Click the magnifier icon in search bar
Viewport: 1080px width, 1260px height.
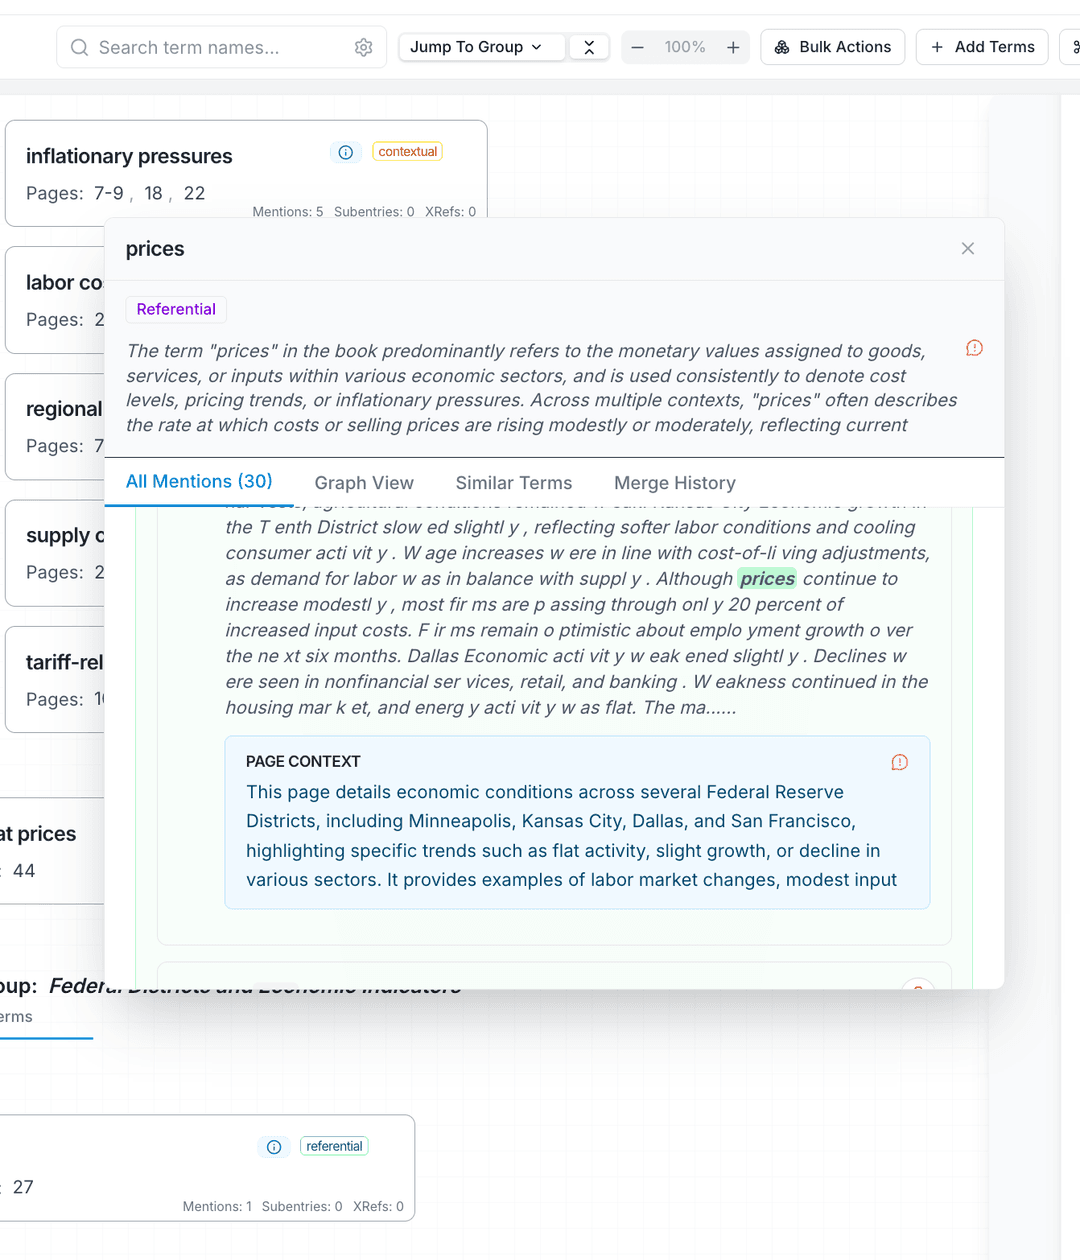click(x=78, y=47)
